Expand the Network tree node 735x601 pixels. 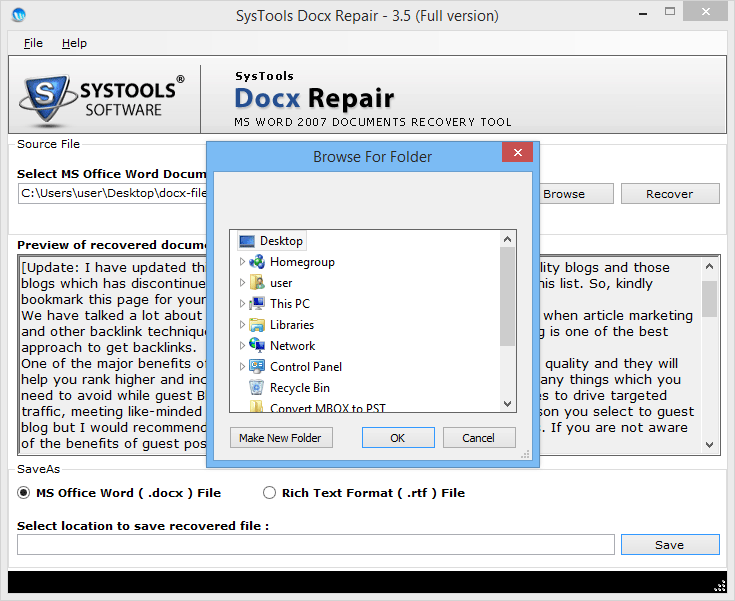click(242, 346)
